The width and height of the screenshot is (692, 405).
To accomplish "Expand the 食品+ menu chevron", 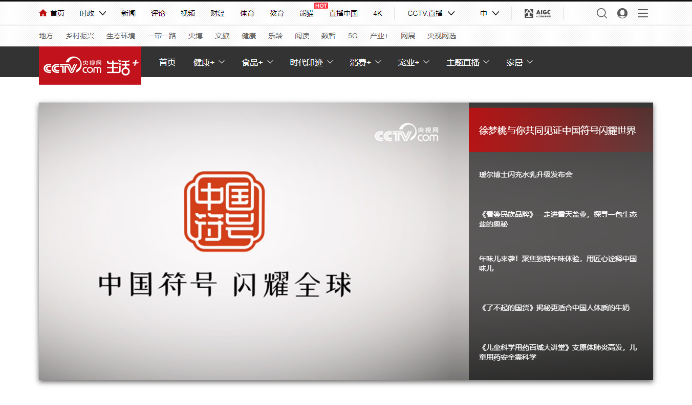I will 270,62.
